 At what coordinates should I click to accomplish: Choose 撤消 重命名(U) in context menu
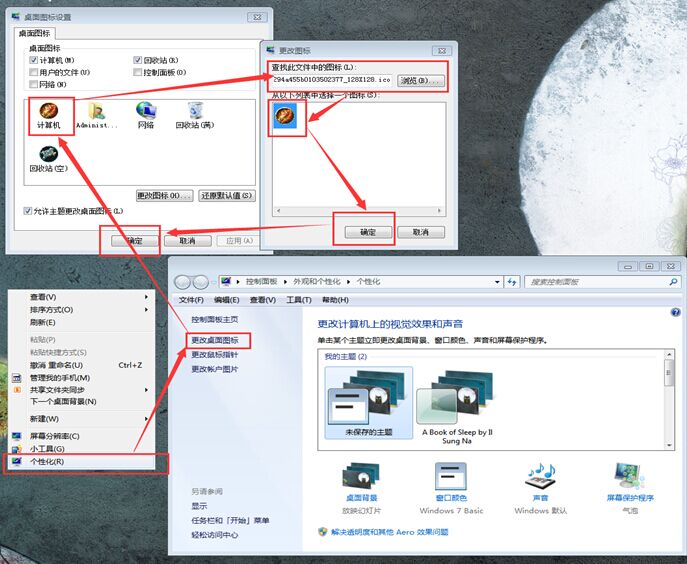point(81,365)
